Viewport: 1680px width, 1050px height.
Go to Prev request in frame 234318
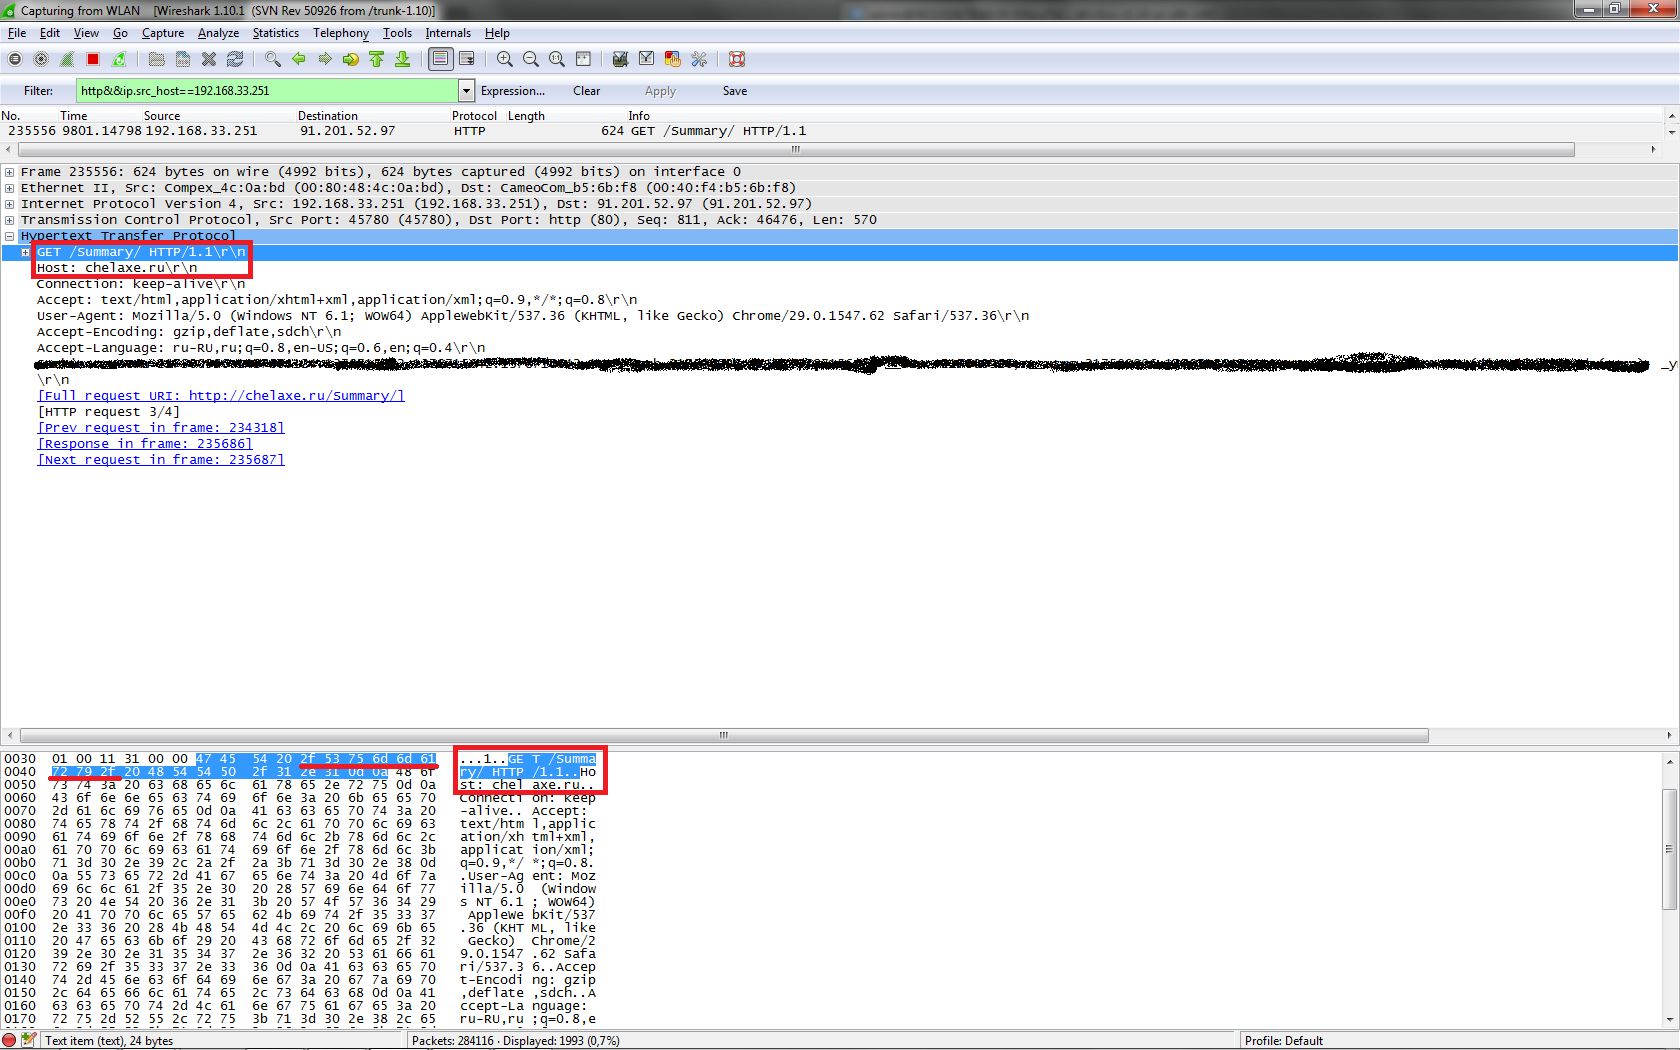click(x=161, y=428)
